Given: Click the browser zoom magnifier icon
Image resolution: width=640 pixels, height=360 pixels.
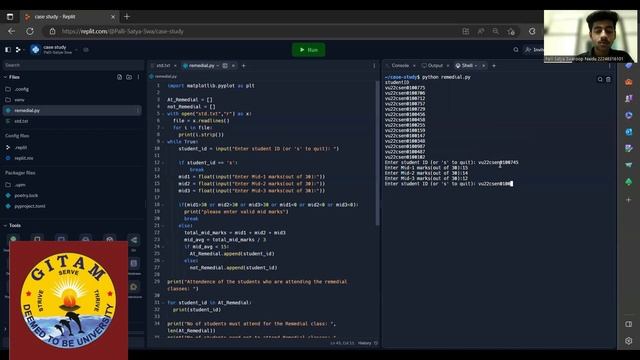Looking at the screenshot, I should [496, 31].
